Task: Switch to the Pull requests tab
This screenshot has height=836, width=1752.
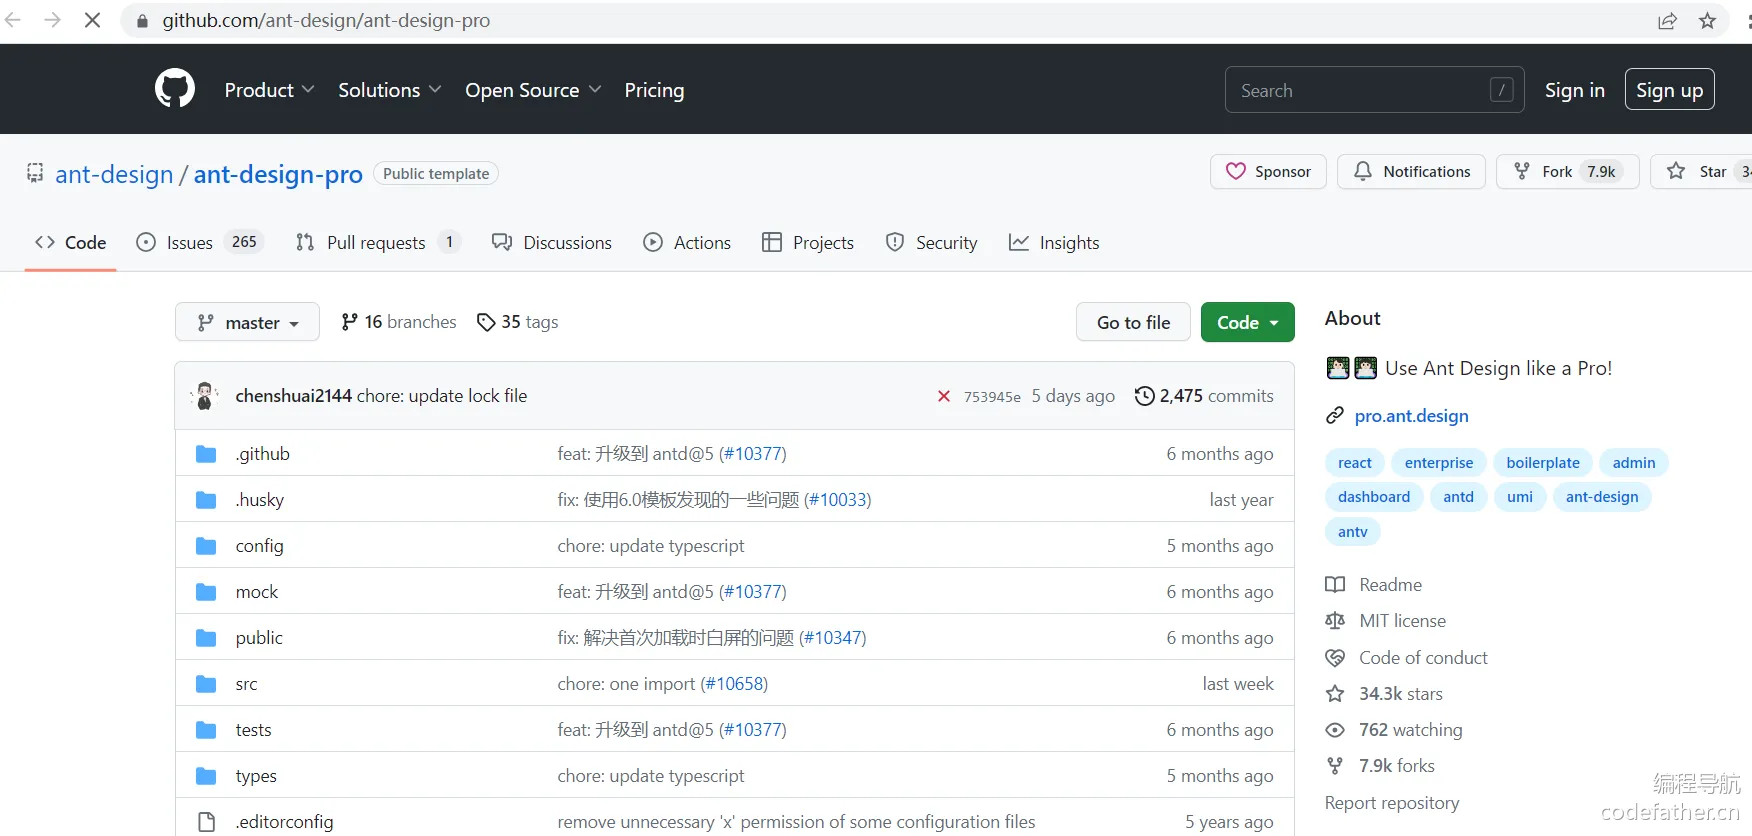Action: coord(377,242)
